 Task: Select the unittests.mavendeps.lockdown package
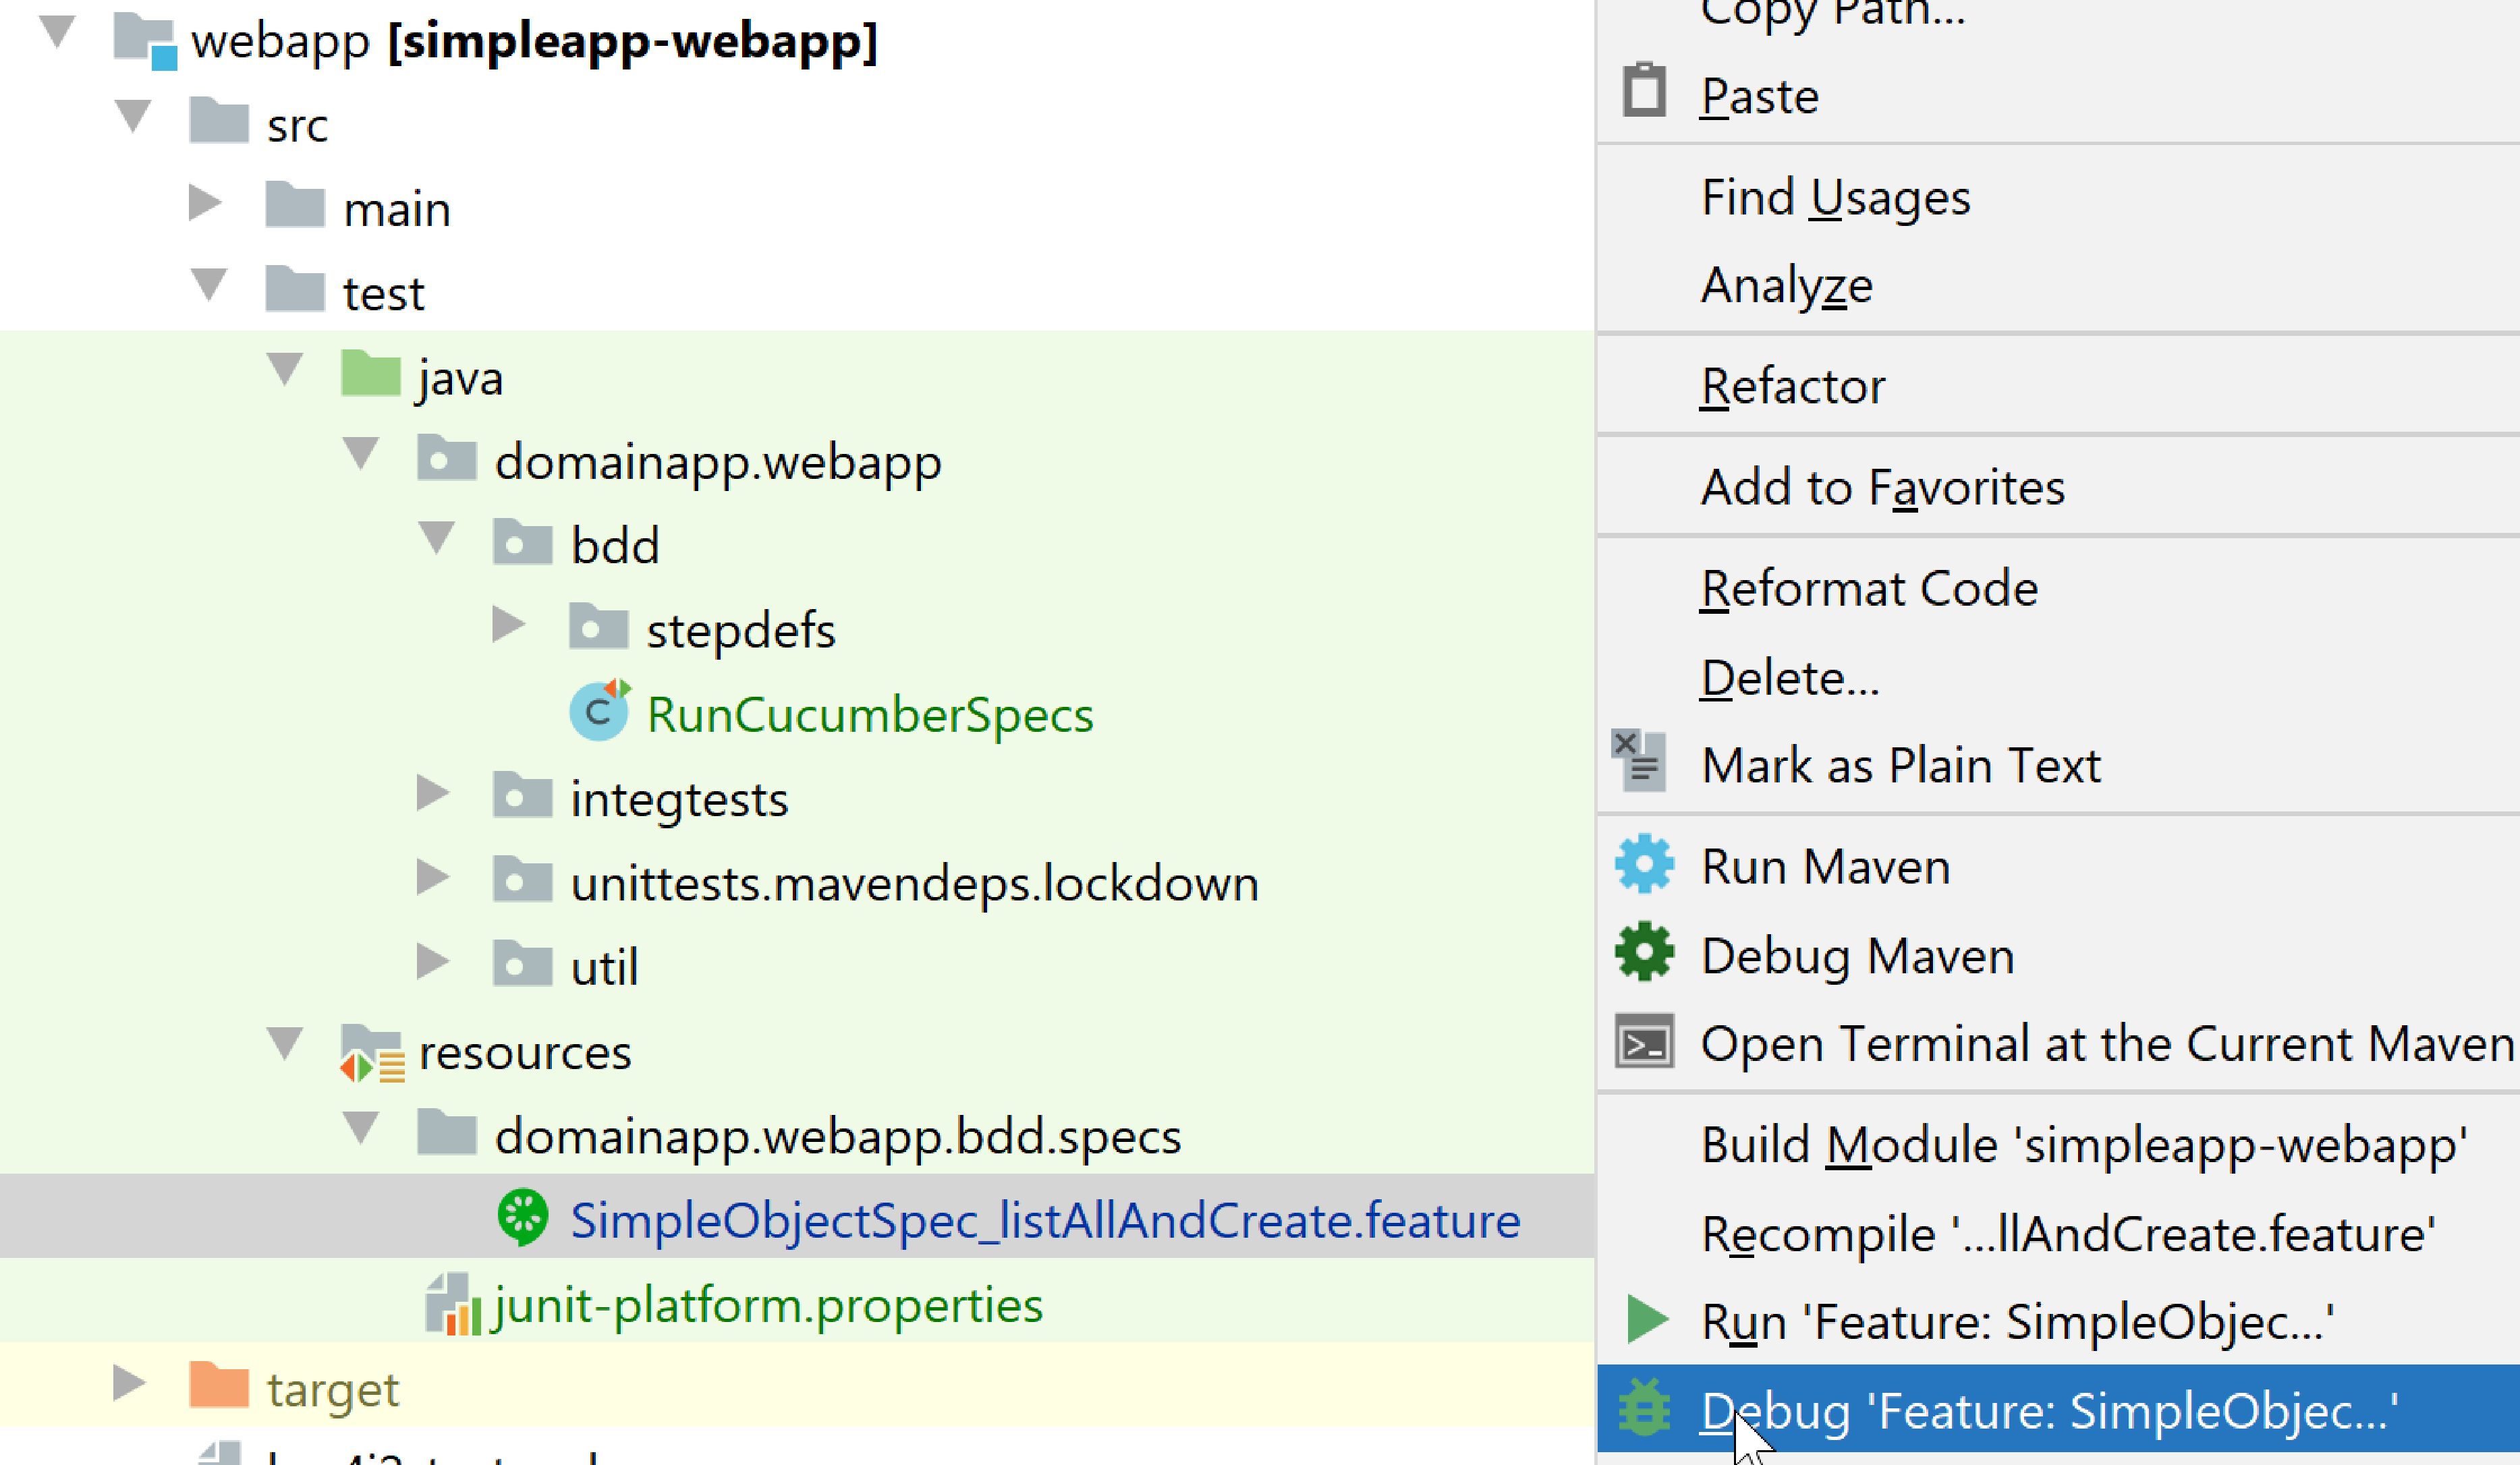coord(913,884)
